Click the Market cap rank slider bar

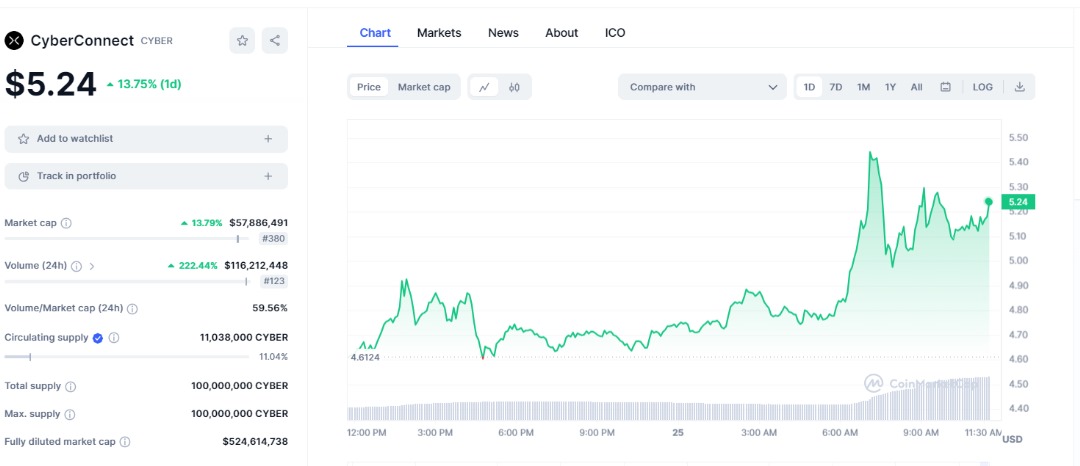point(127,239)
